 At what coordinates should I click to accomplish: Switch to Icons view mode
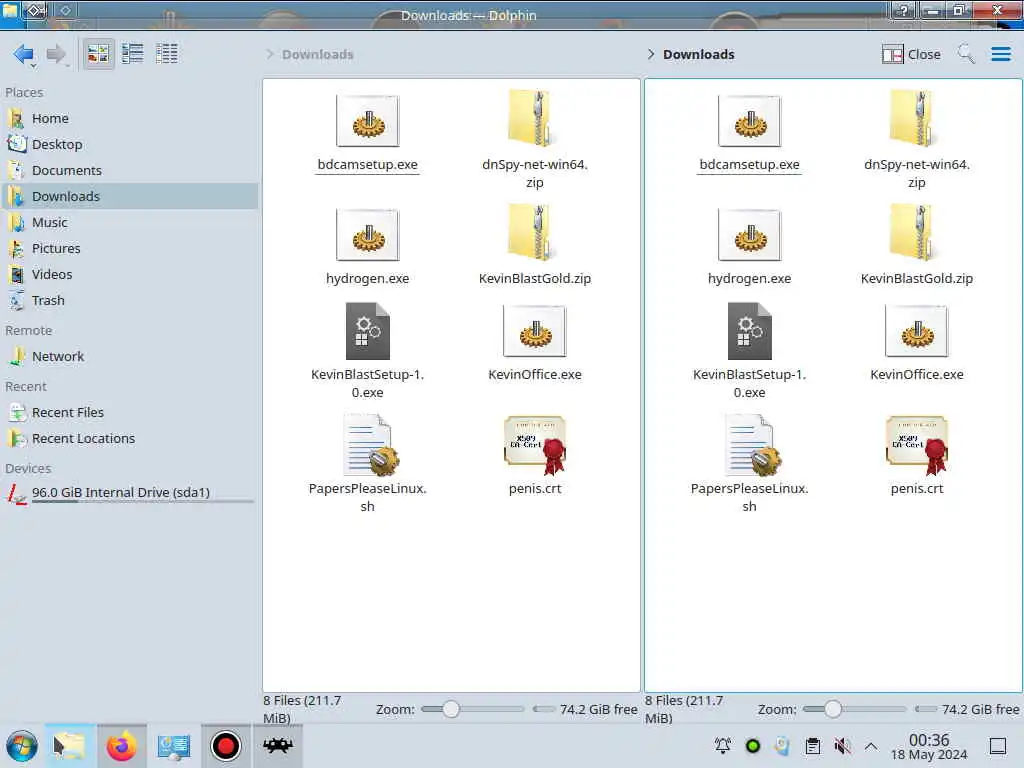pyautogui.click(x=98, y=54)
